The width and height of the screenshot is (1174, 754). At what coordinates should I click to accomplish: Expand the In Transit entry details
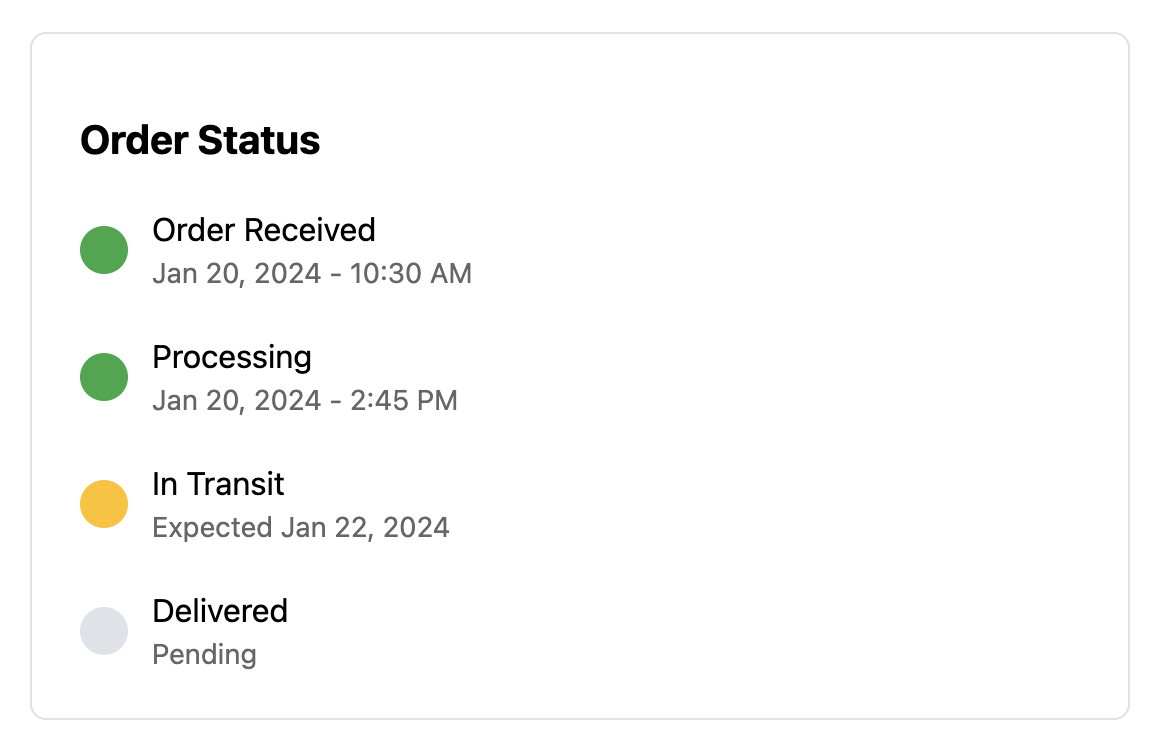coord(218,484)
